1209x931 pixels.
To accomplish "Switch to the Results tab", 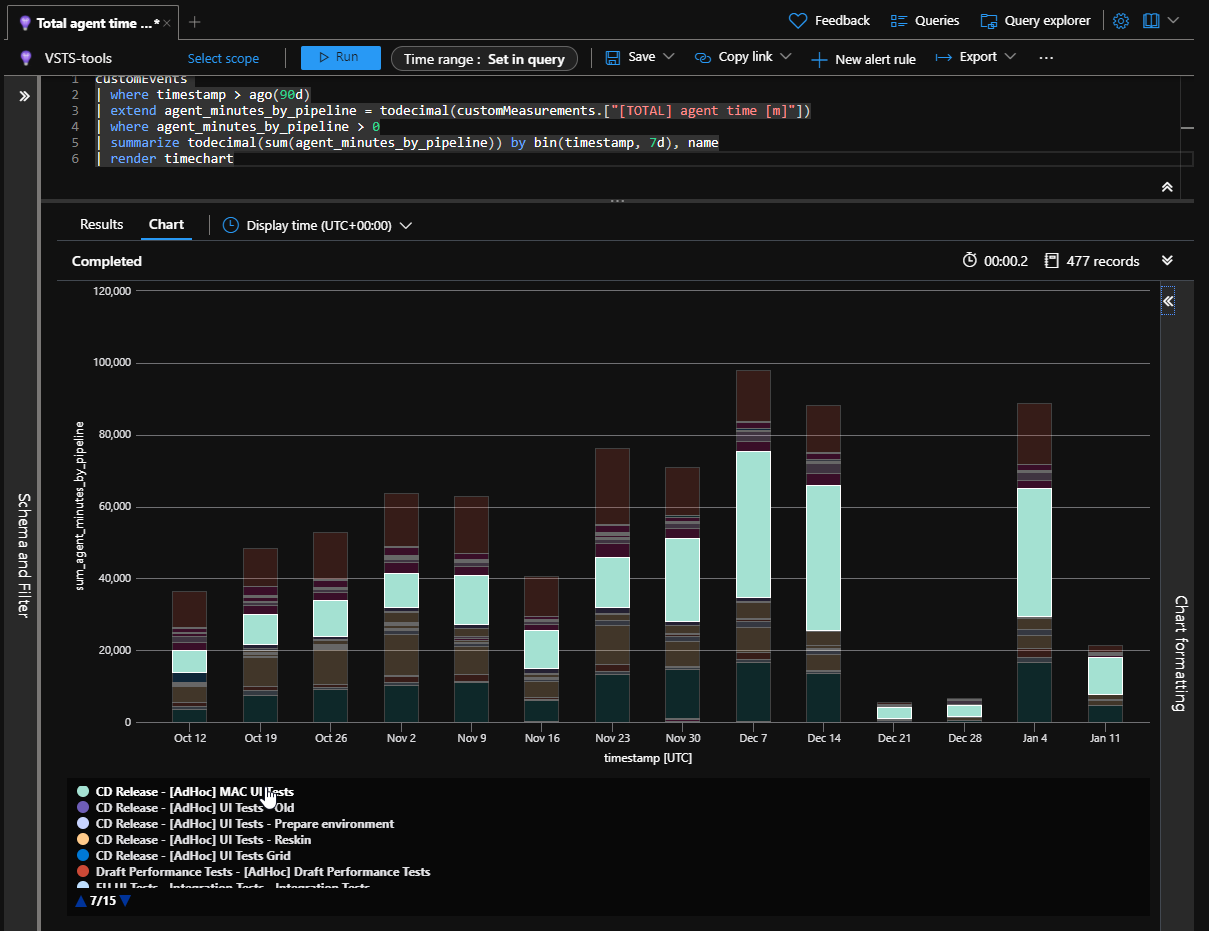I will pyautogui.click(x=101, y=225).
